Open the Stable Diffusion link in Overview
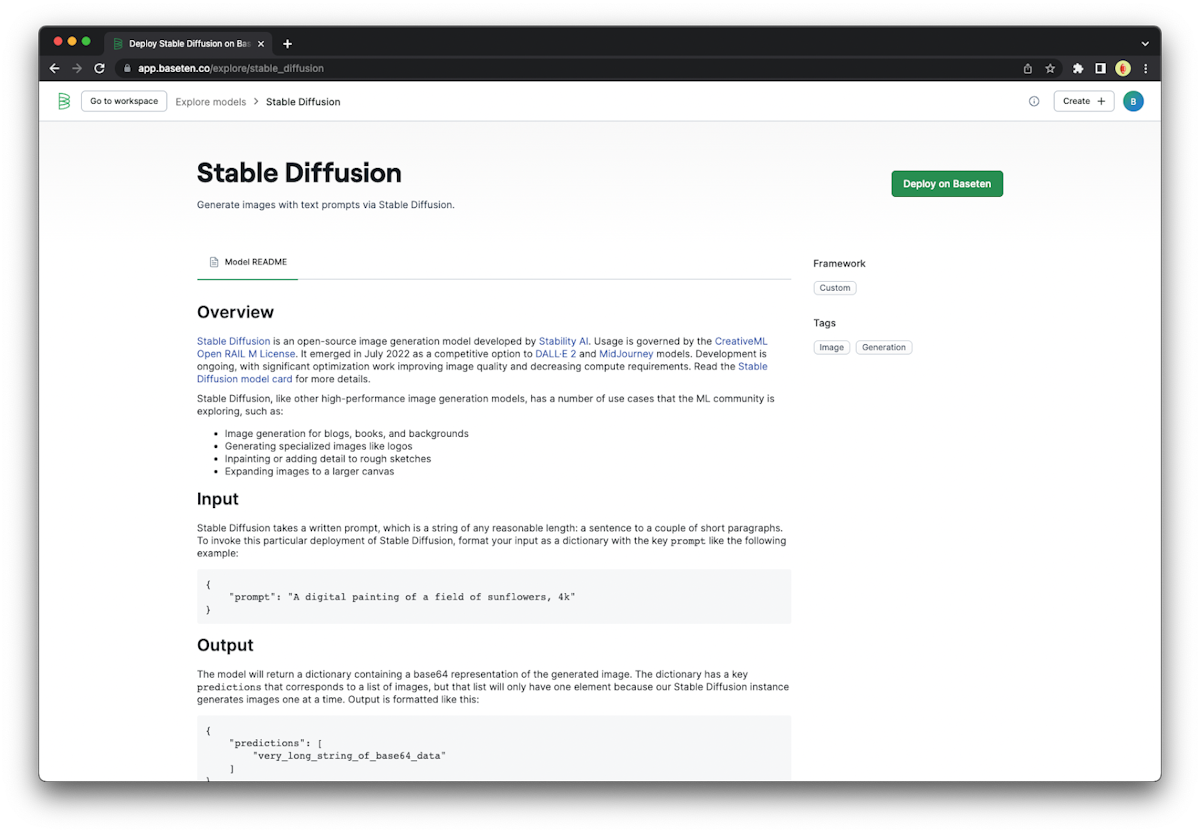Viewport: 1200px width, 833px height. pos(233,341)
